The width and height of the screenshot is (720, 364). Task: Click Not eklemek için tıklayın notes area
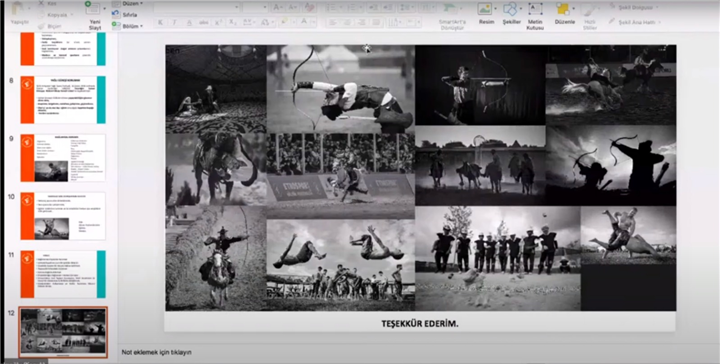(x=157, y=352)
